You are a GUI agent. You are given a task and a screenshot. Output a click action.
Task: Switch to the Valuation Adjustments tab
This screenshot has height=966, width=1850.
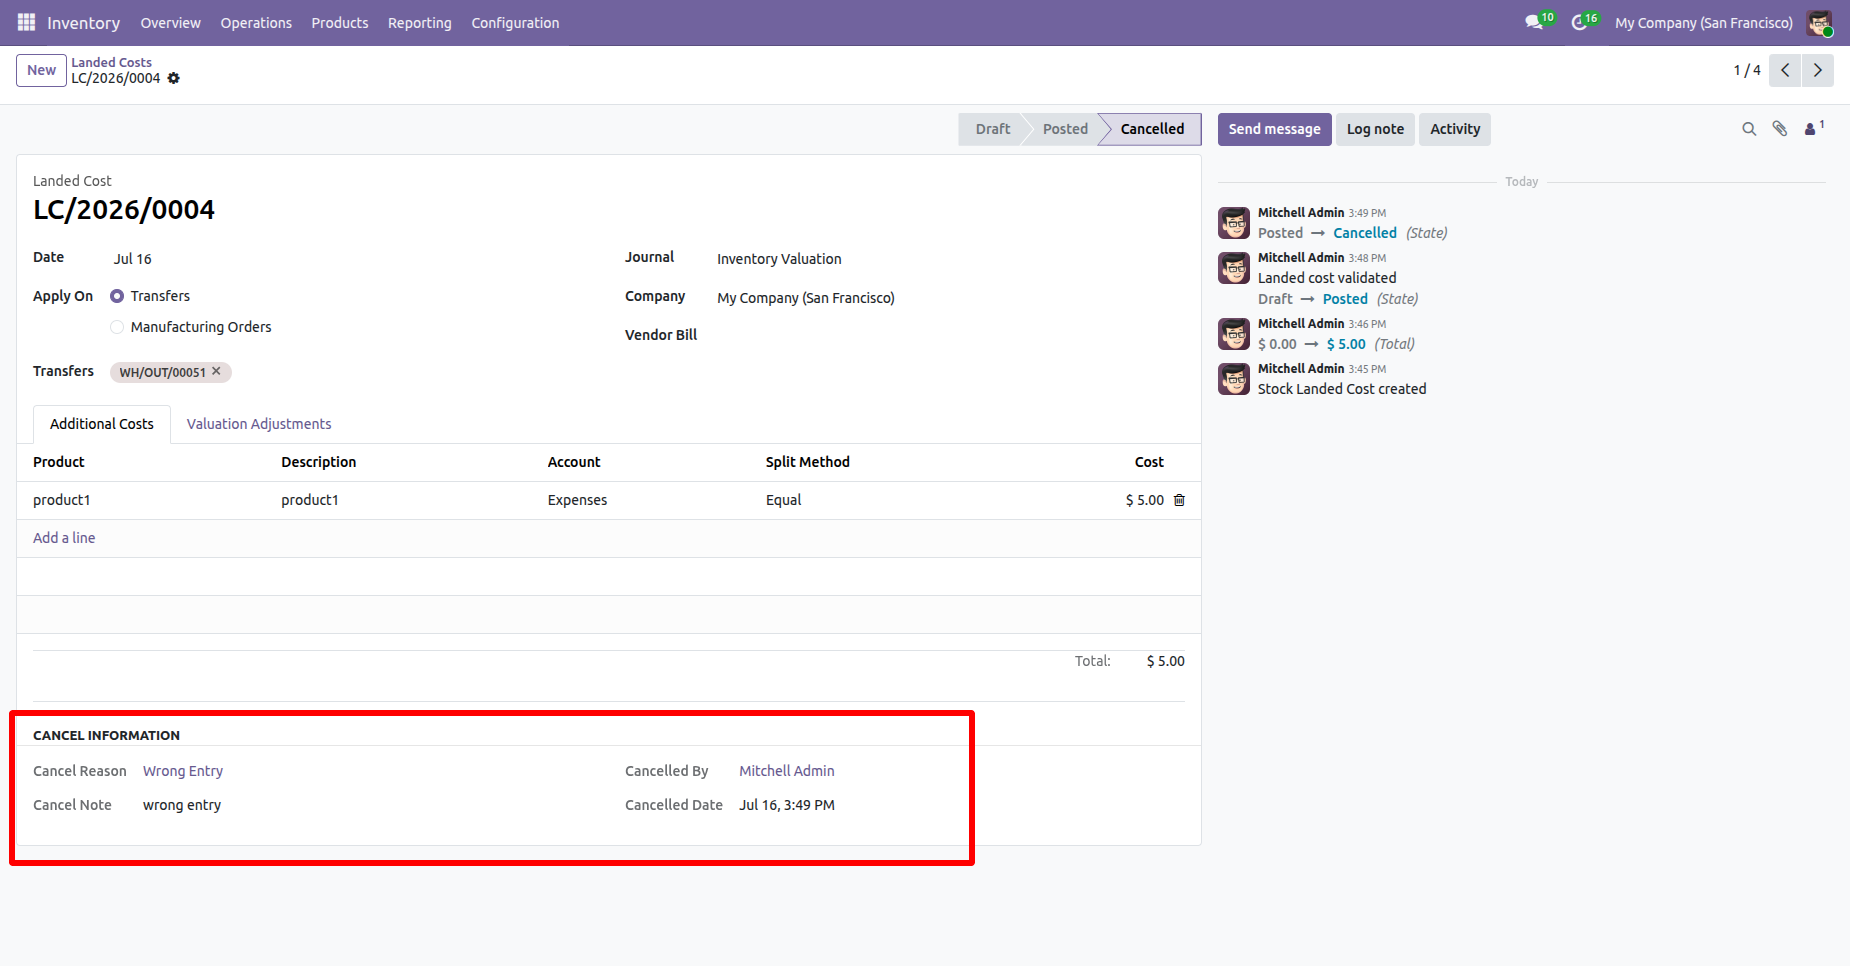point(259,424)
